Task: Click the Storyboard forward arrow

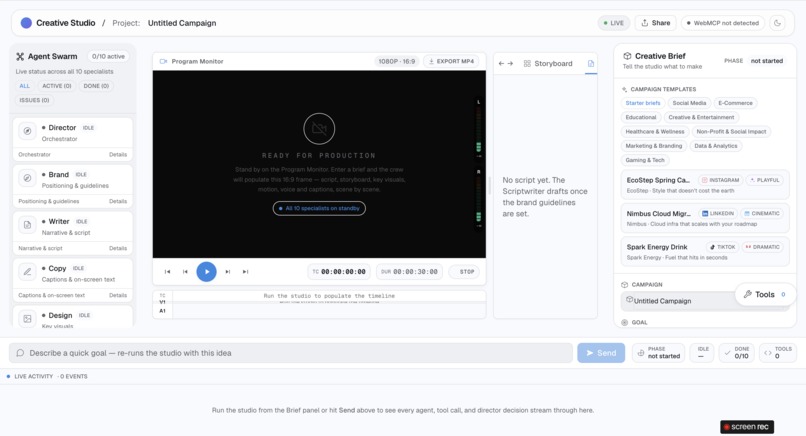Action: click(510, 63)
